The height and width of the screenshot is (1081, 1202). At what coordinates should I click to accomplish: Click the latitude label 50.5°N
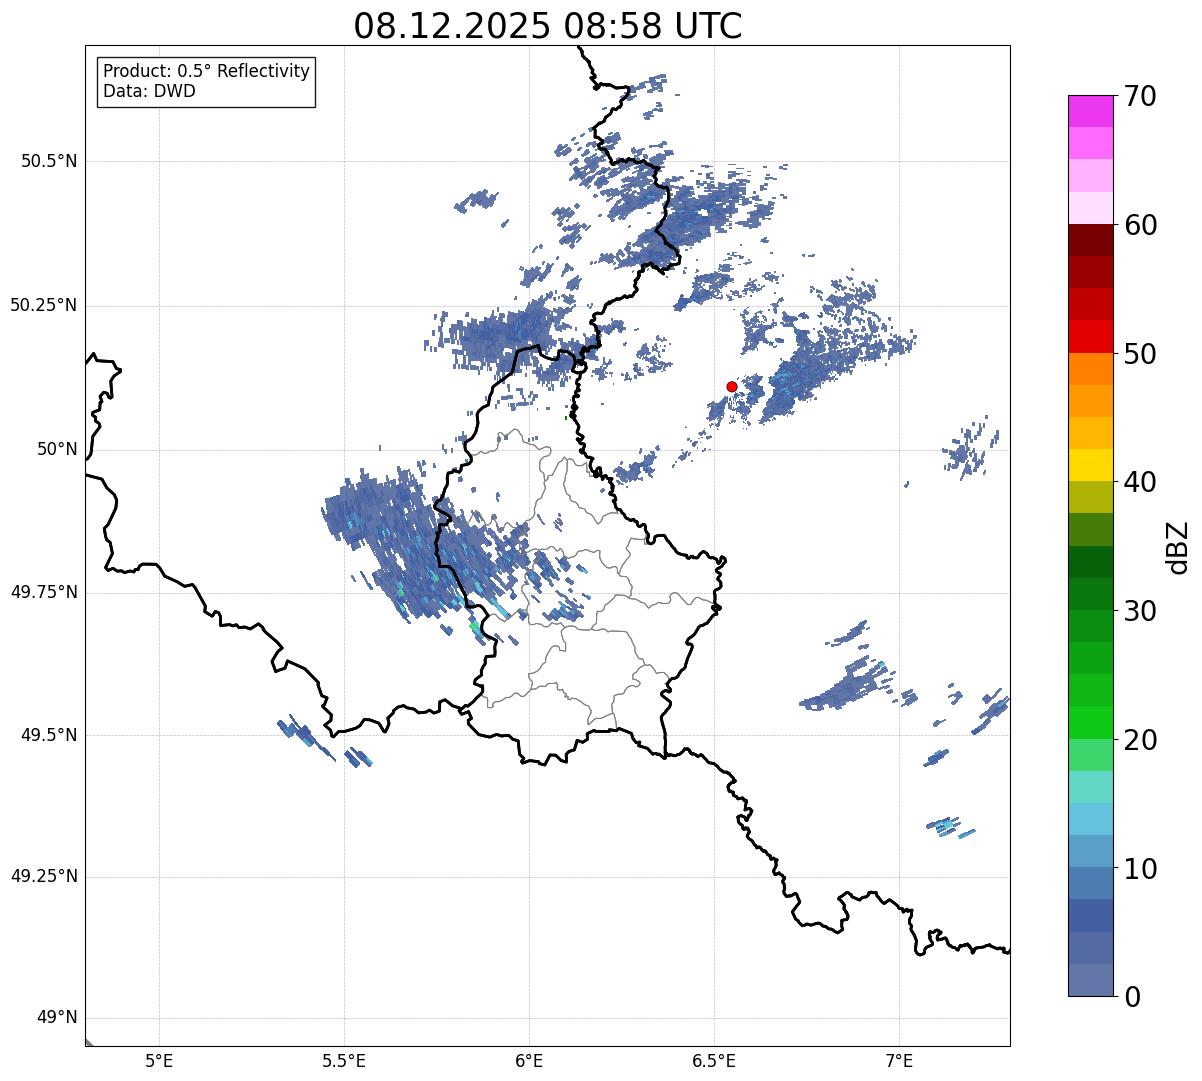pyautogui.click(x=49, y=161)
